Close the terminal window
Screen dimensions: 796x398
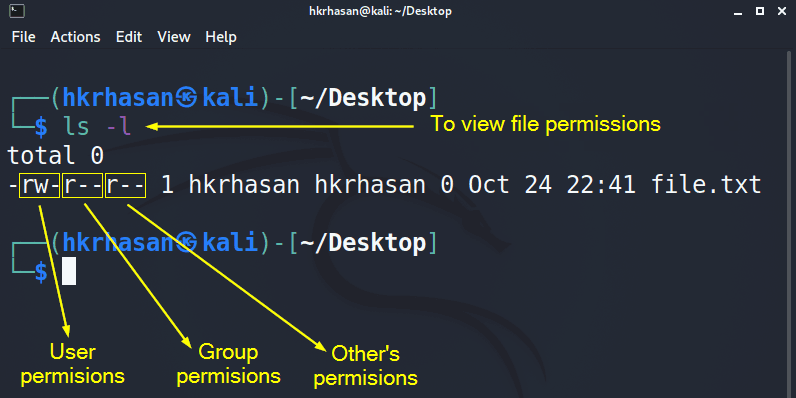click(782, 11)
